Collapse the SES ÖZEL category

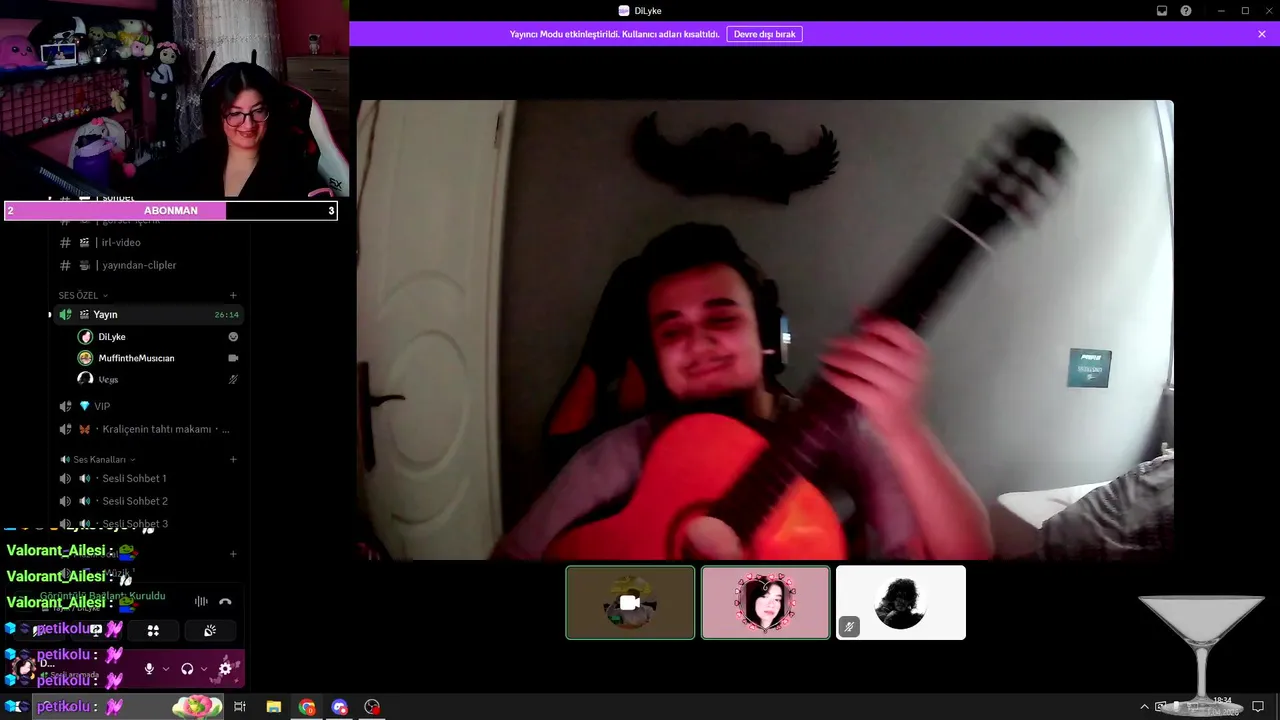83,295
